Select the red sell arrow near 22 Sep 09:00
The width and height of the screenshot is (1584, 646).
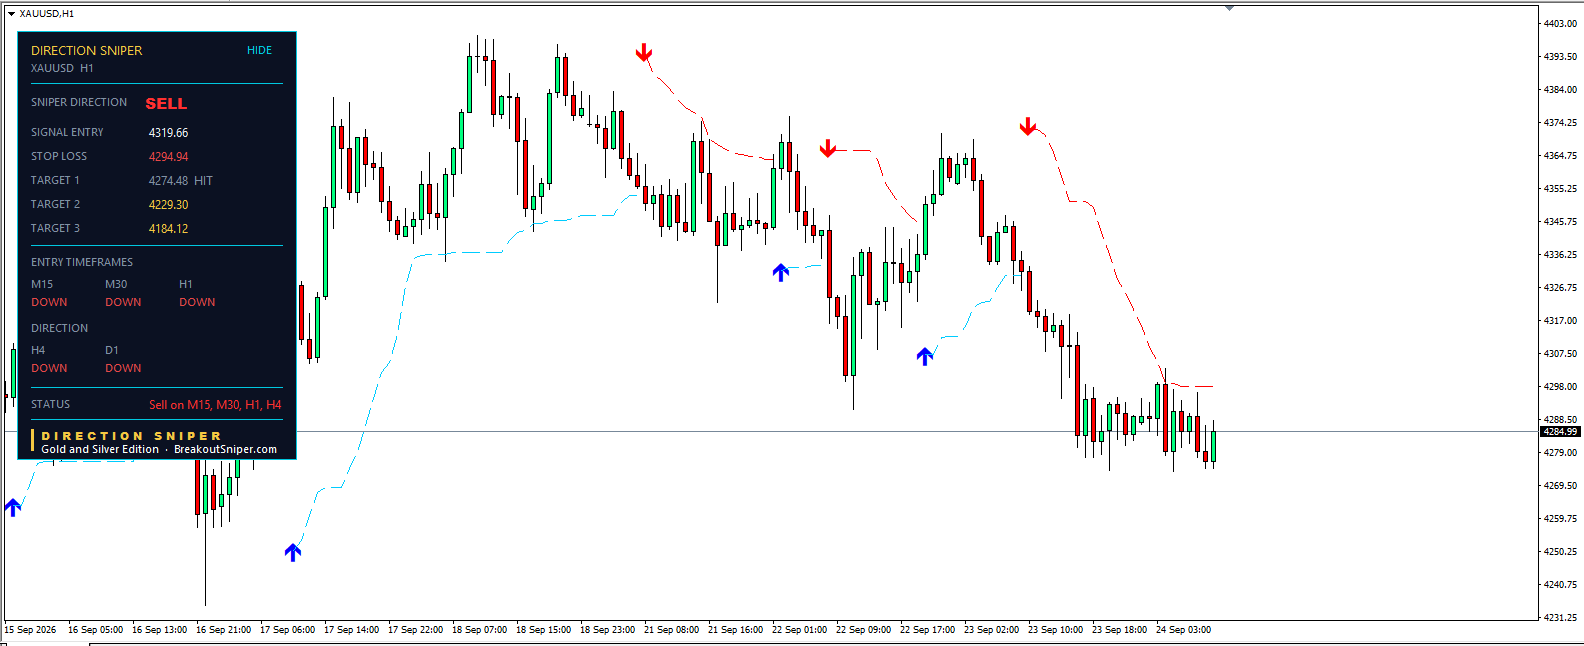(828, 148)
